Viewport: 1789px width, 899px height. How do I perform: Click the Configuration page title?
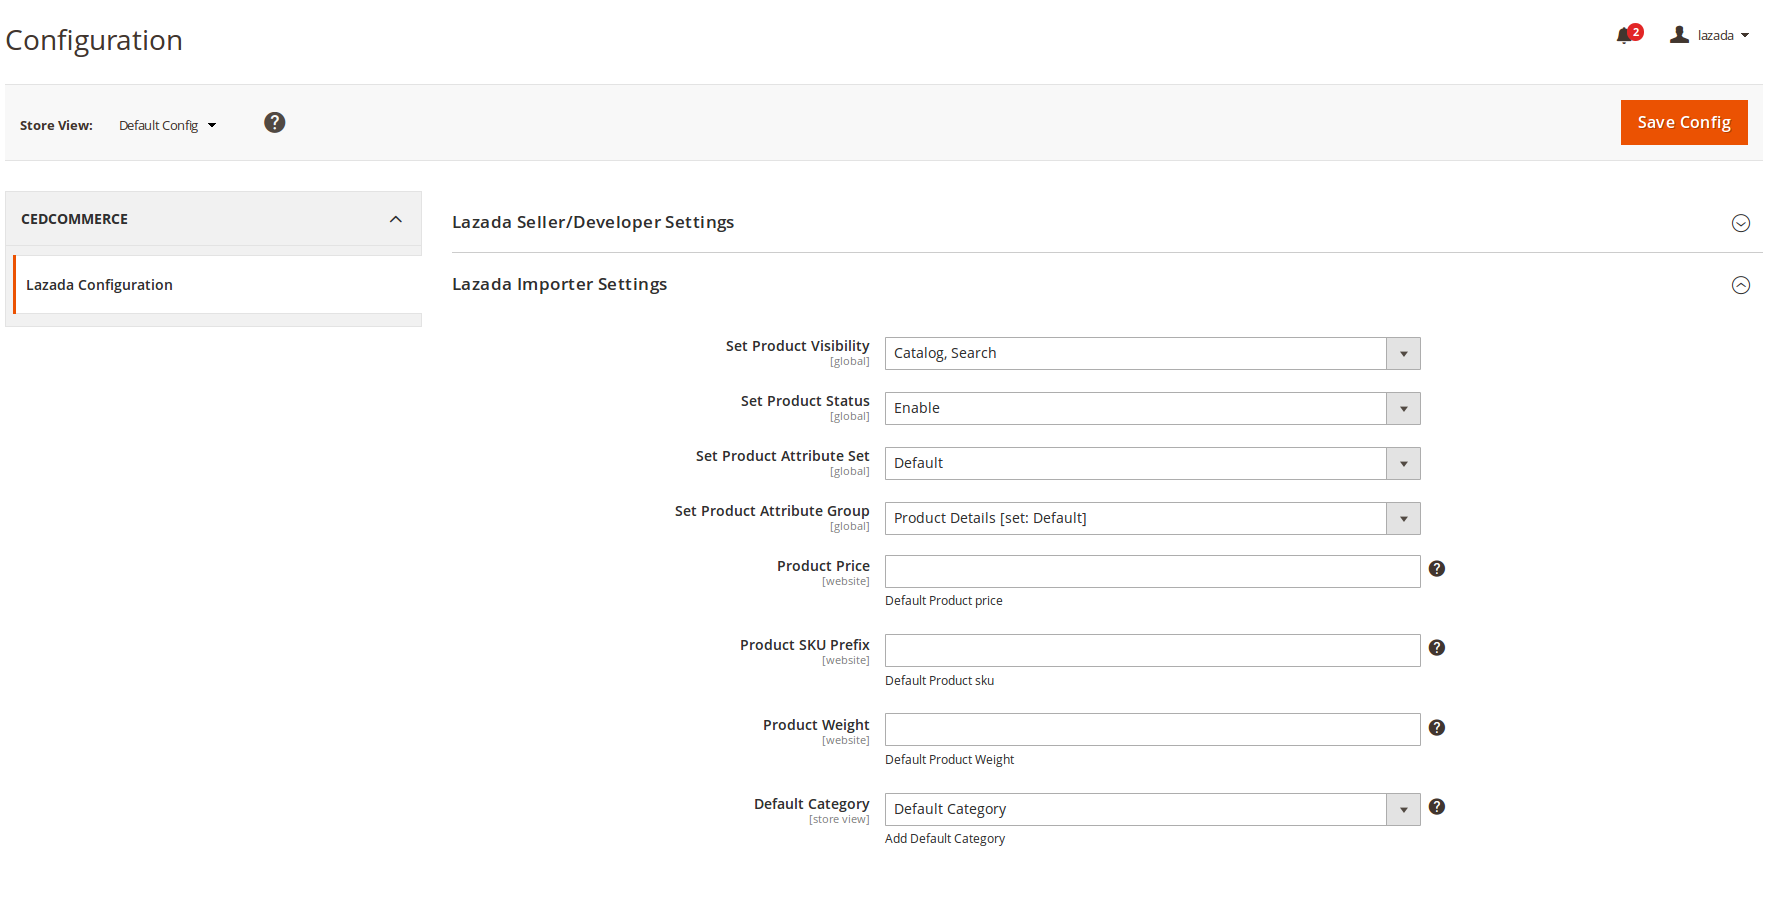tap(94, 40)
